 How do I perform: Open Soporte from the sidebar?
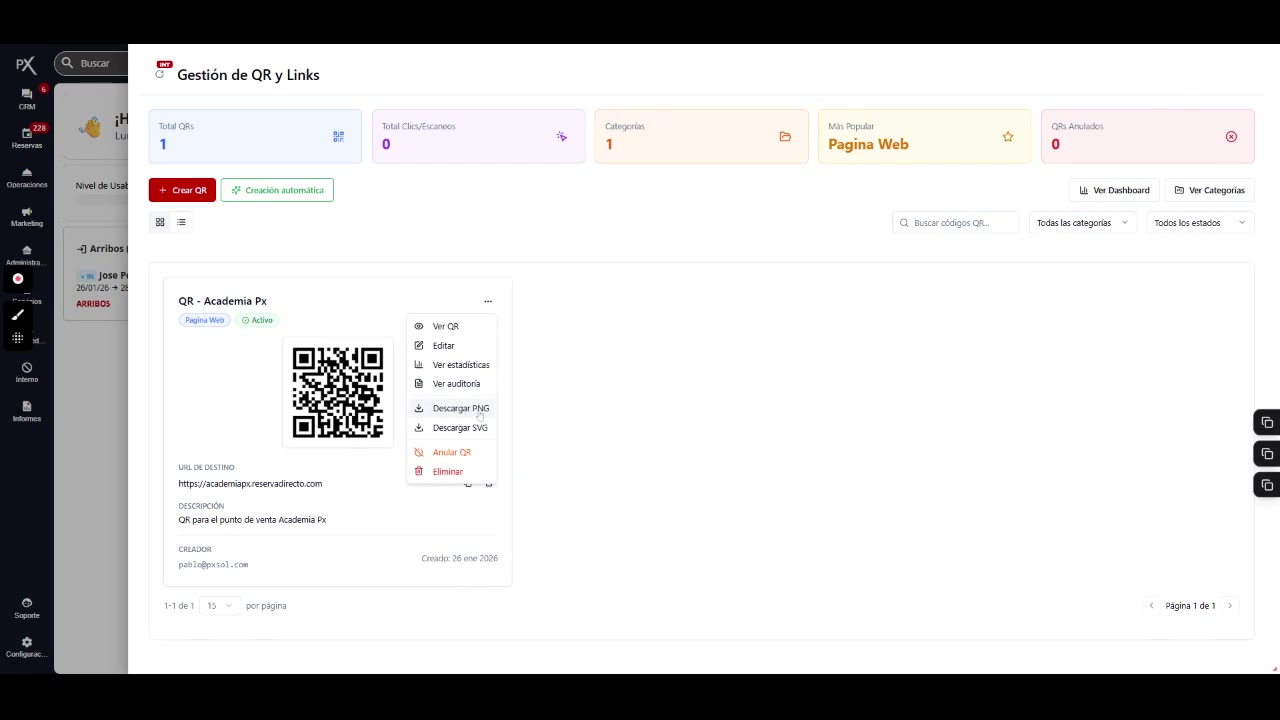[x=27, y=608]
